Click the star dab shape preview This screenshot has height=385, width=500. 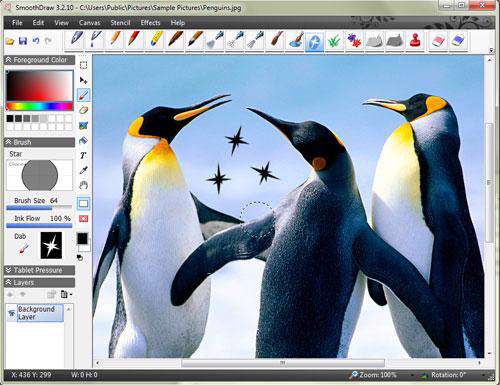[x=51, y=246]
